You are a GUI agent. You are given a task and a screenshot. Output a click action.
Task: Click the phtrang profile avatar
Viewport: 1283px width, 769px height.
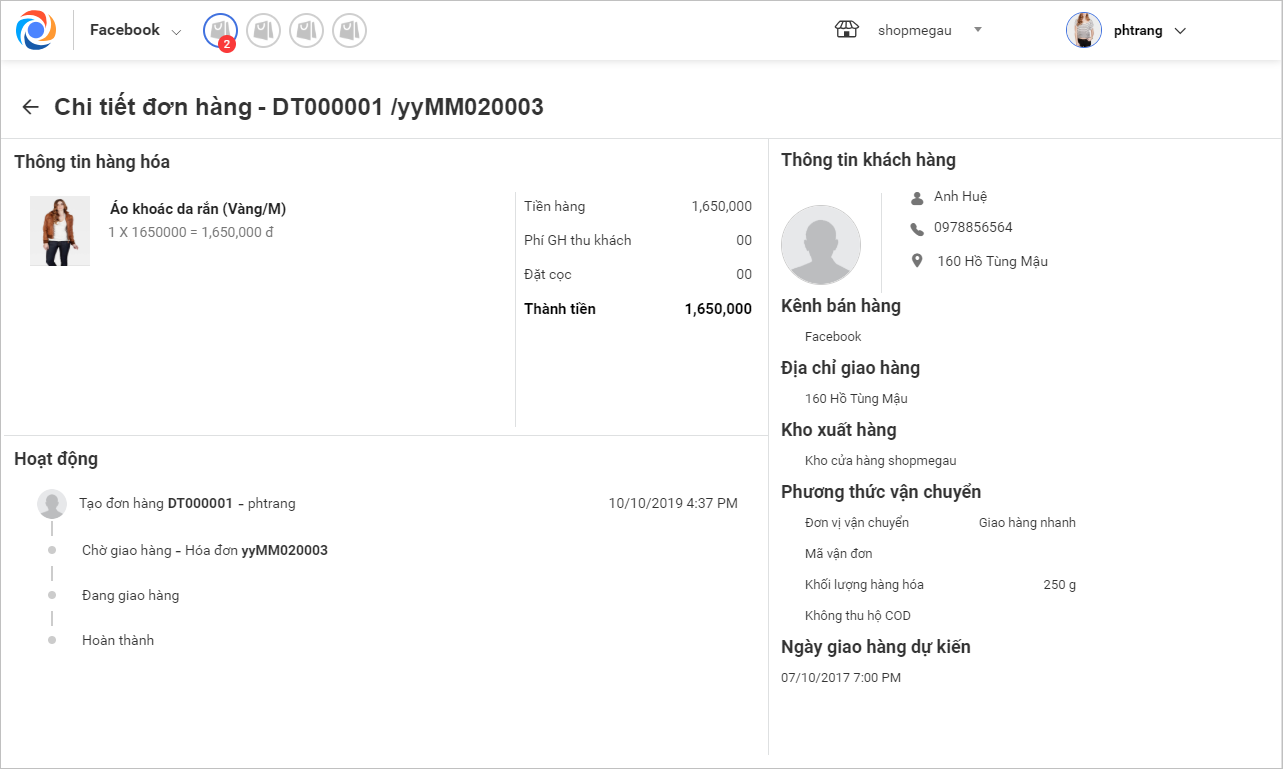(1084, 30)
